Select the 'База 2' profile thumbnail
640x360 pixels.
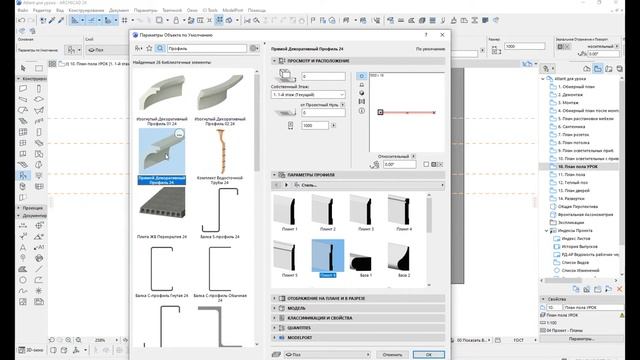[x=404, y=260]
